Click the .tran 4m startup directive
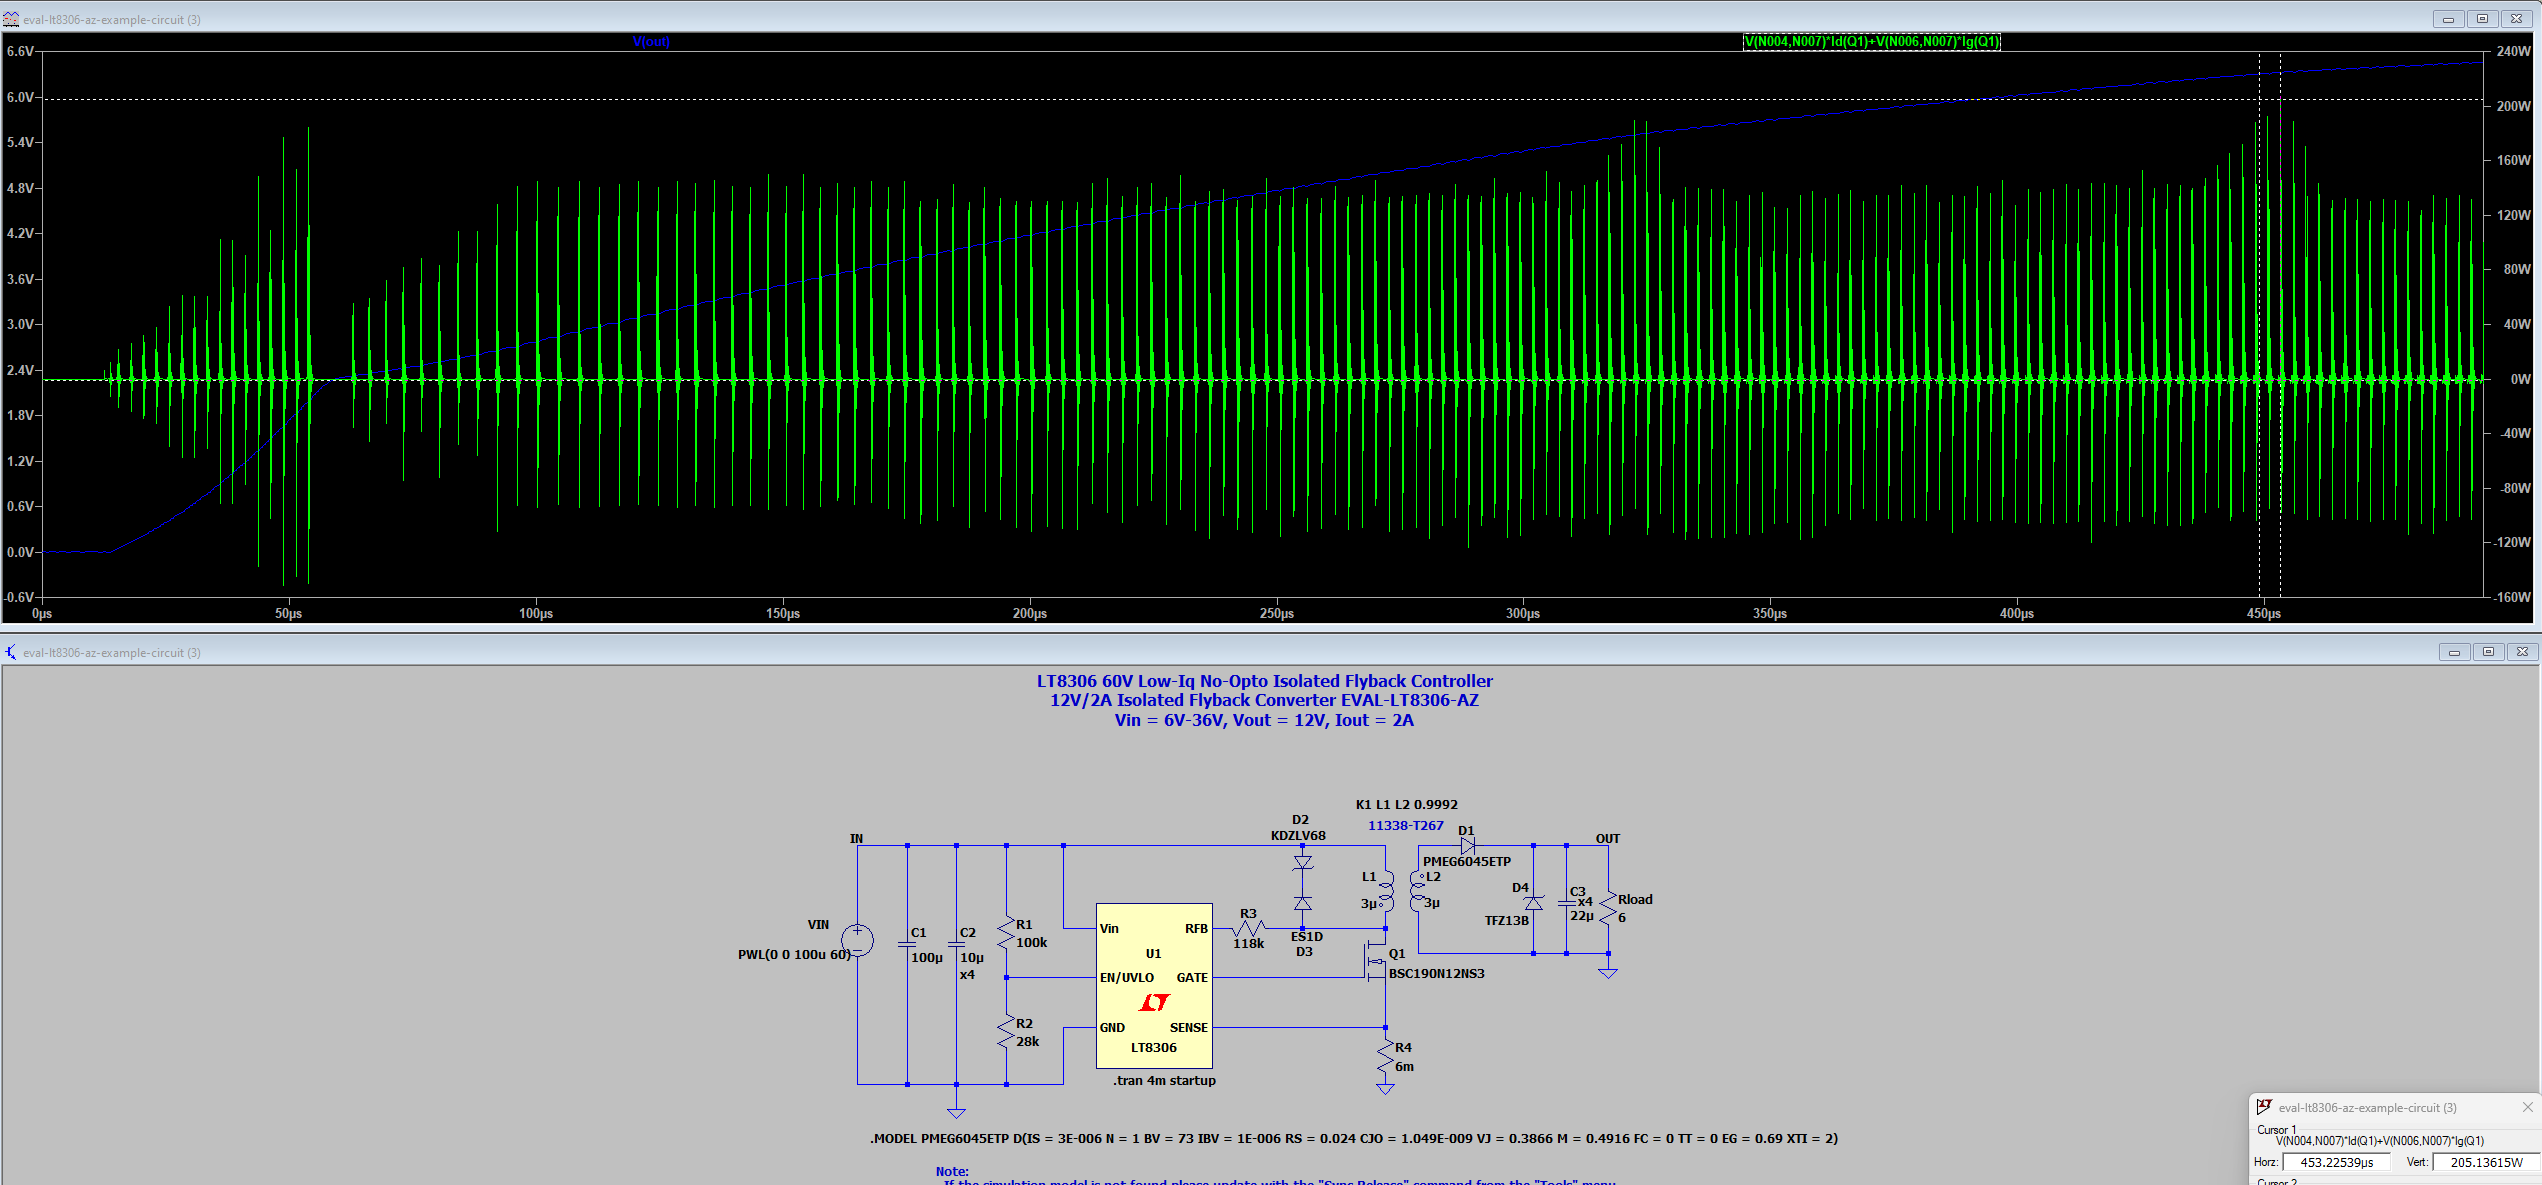The image size is (2542, 1185). 1165,1081
